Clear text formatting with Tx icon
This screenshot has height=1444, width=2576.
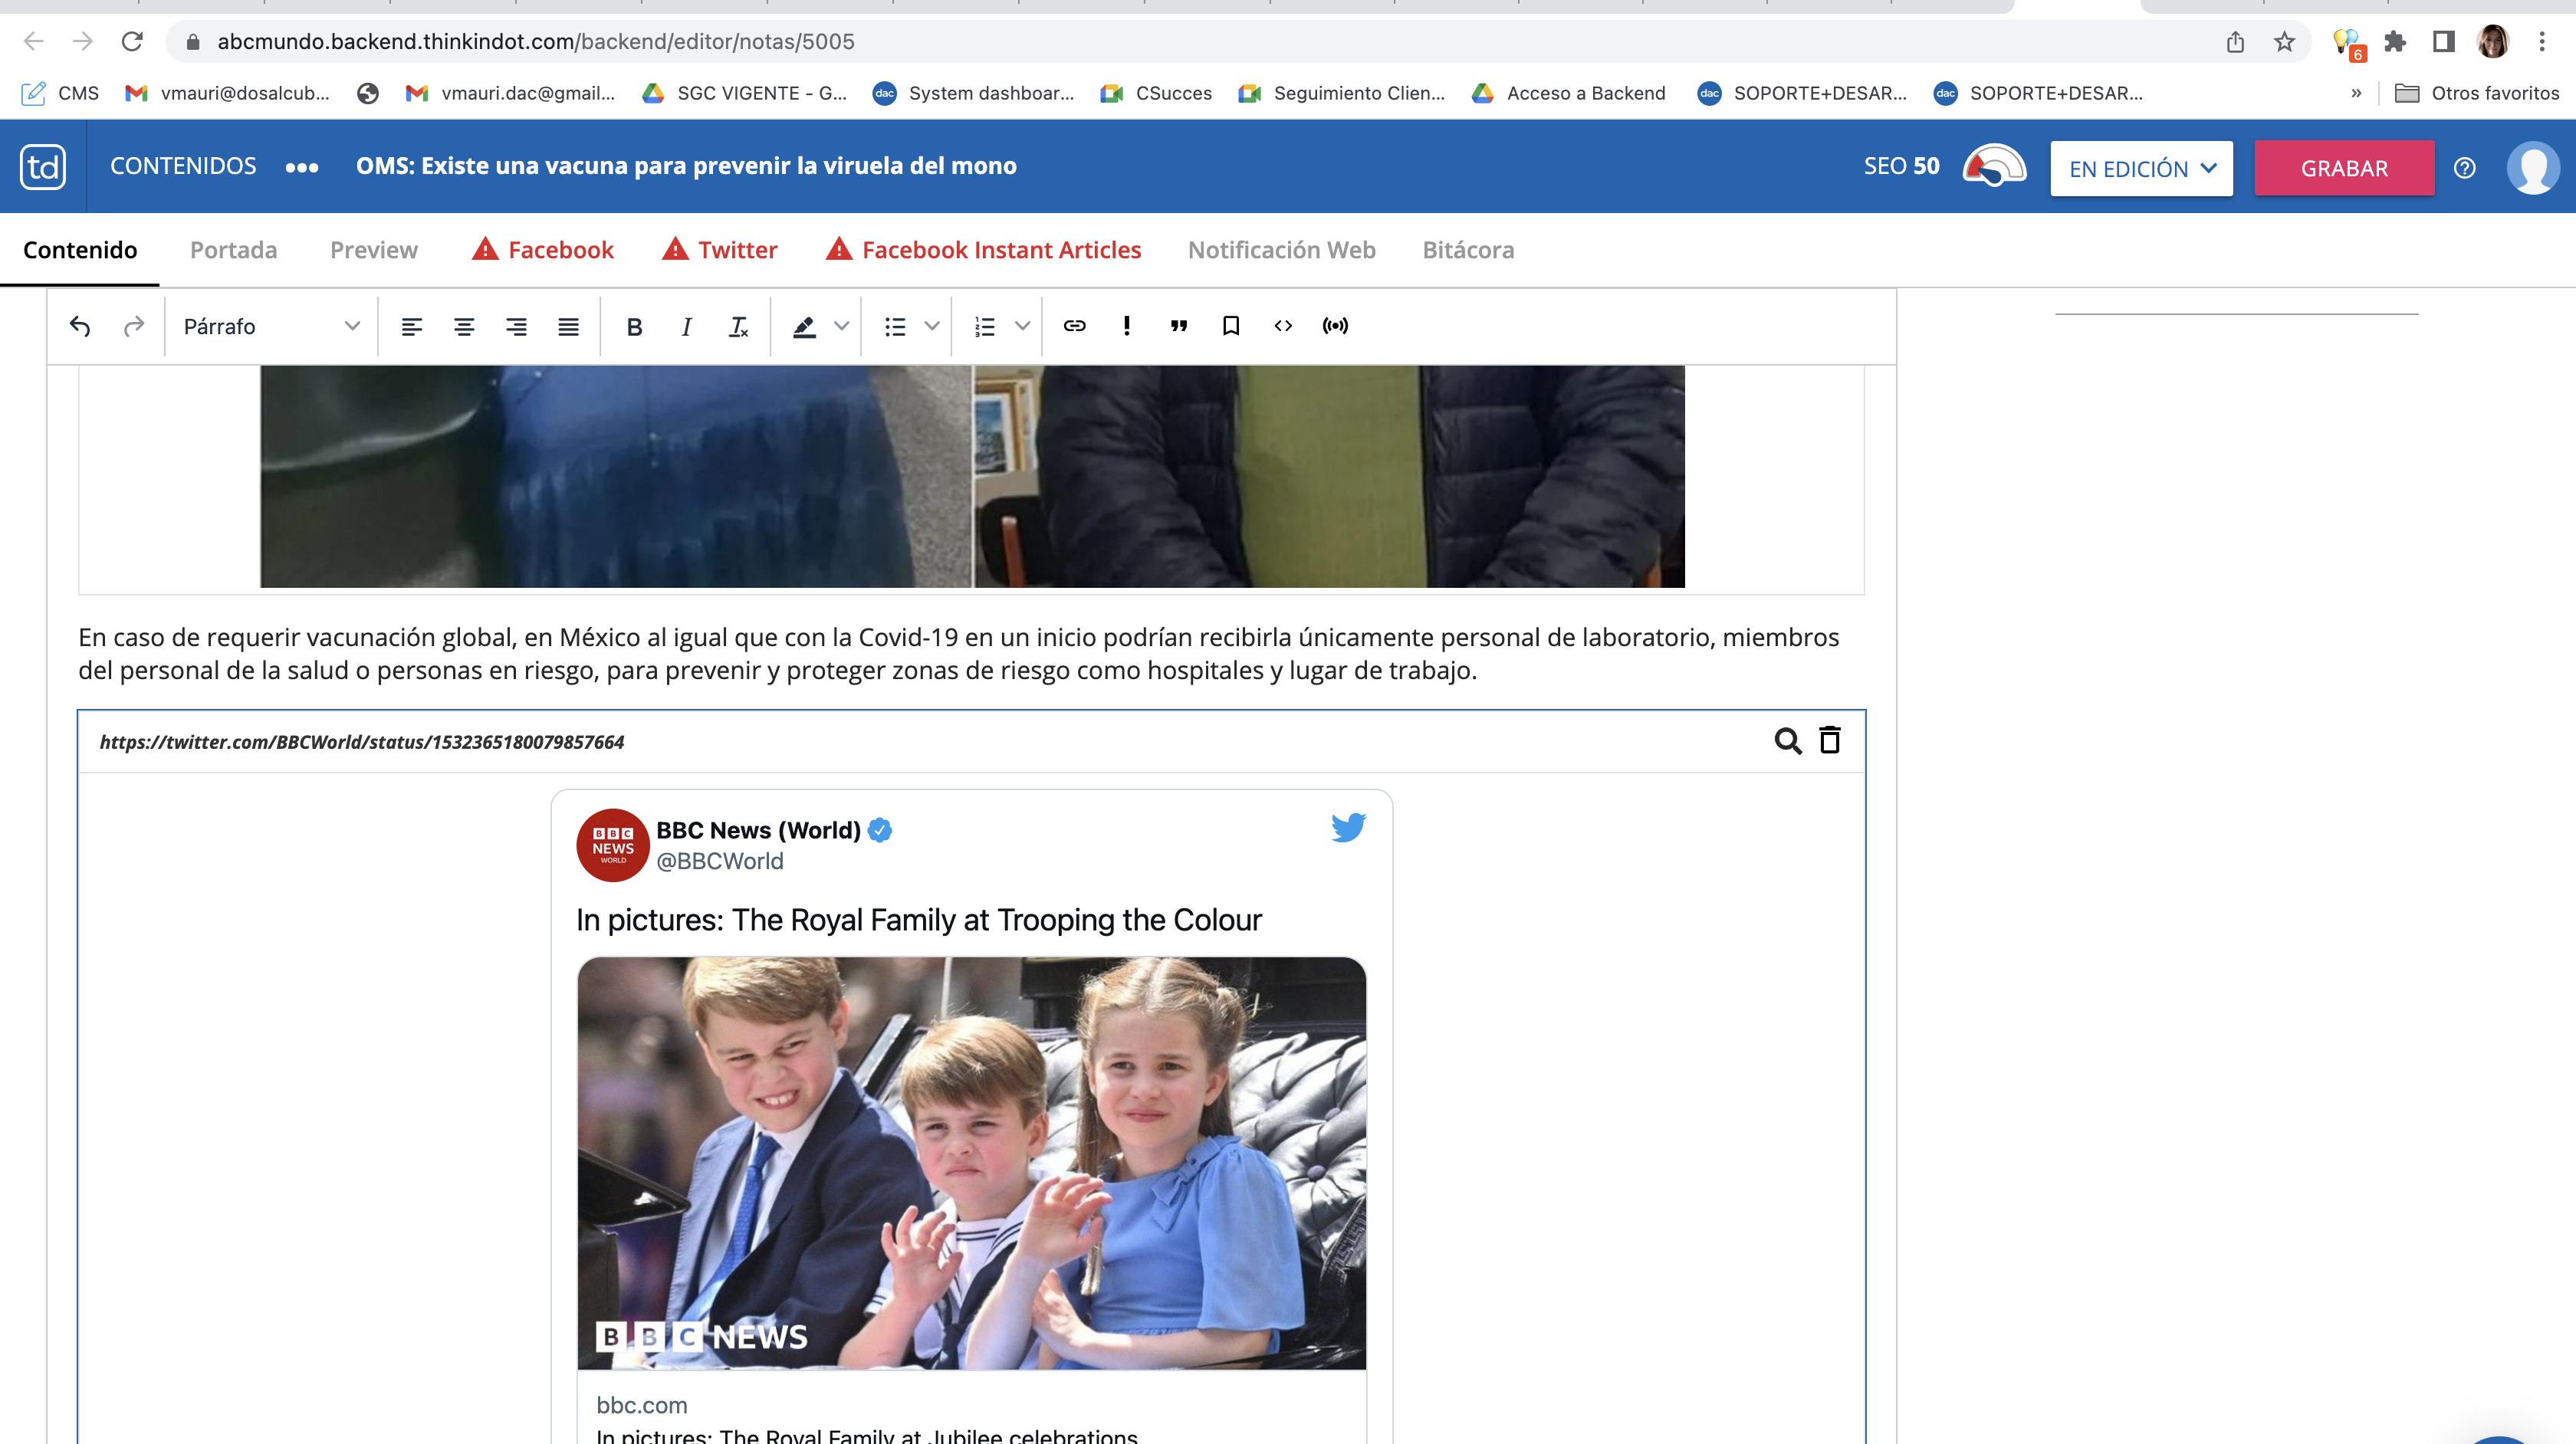[738, 326]
